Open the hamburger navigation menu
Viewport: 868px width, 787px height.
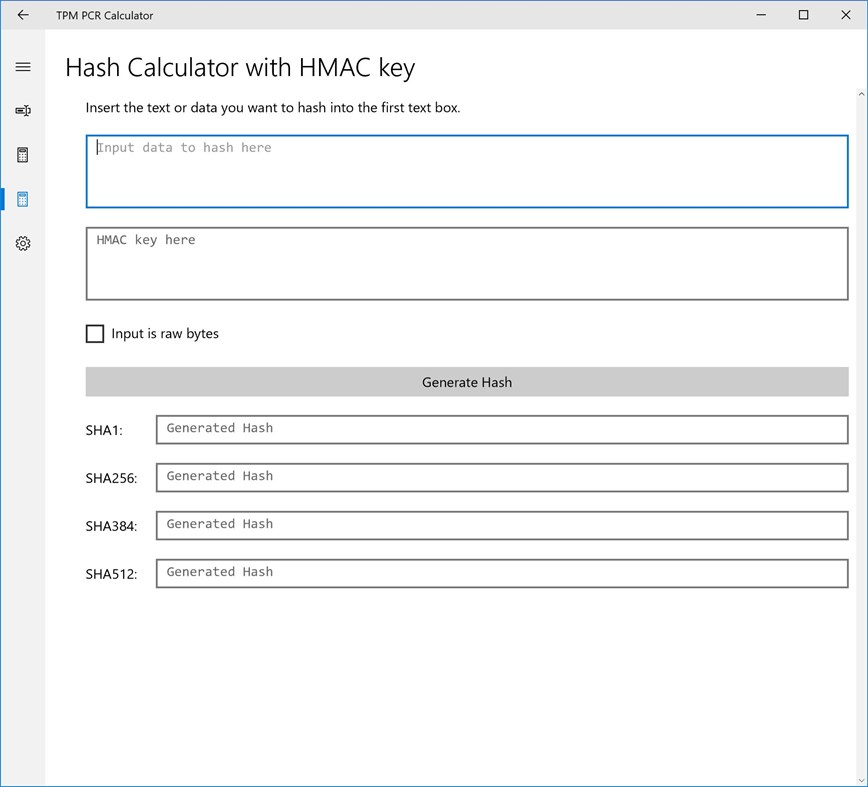tap(23, 67)
